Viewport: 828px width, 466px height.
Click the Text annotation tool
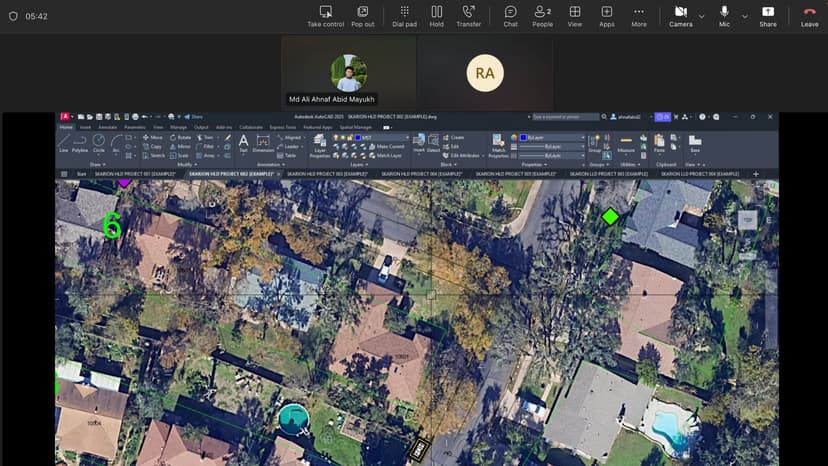243,143
